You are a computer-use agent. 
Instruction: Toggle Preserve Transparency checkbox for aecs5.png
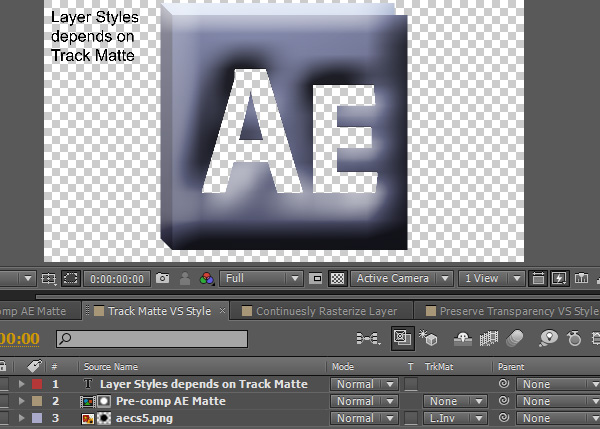coord(411,418)
